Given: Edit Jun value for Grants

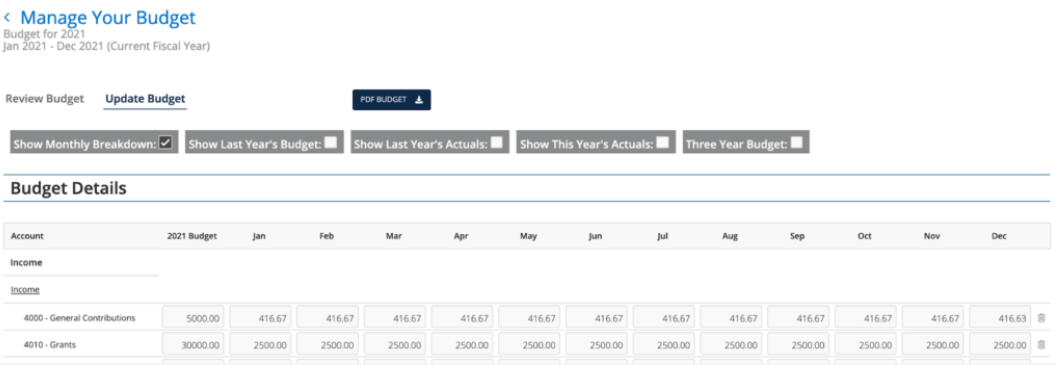Looking at the screenshot, I should pos(597,345).
